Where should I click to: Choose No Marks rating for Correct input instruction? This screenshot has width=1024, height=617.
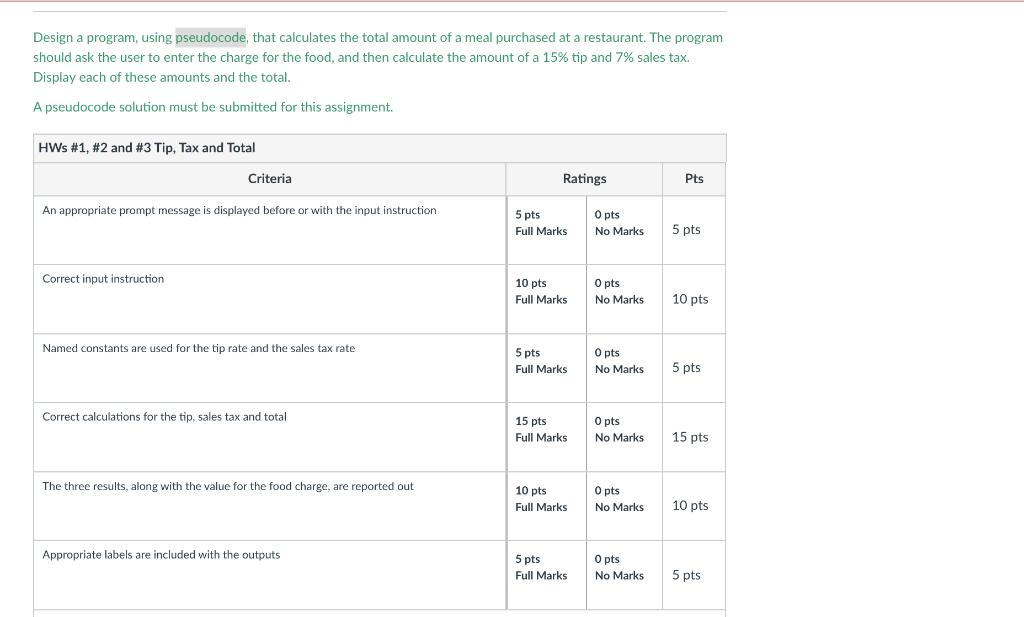pos(619,292)
